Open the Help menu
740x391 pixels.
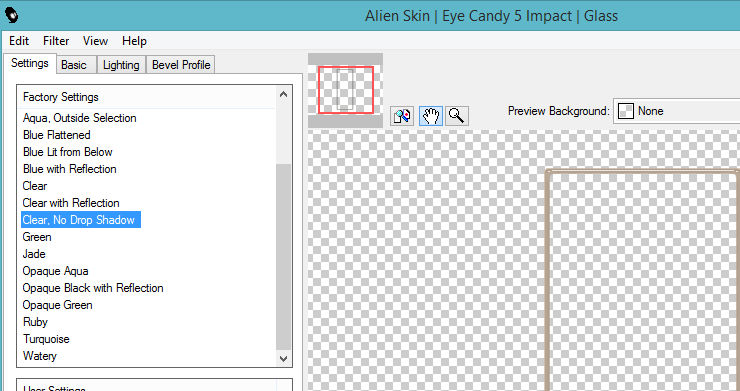click(134, 41)
